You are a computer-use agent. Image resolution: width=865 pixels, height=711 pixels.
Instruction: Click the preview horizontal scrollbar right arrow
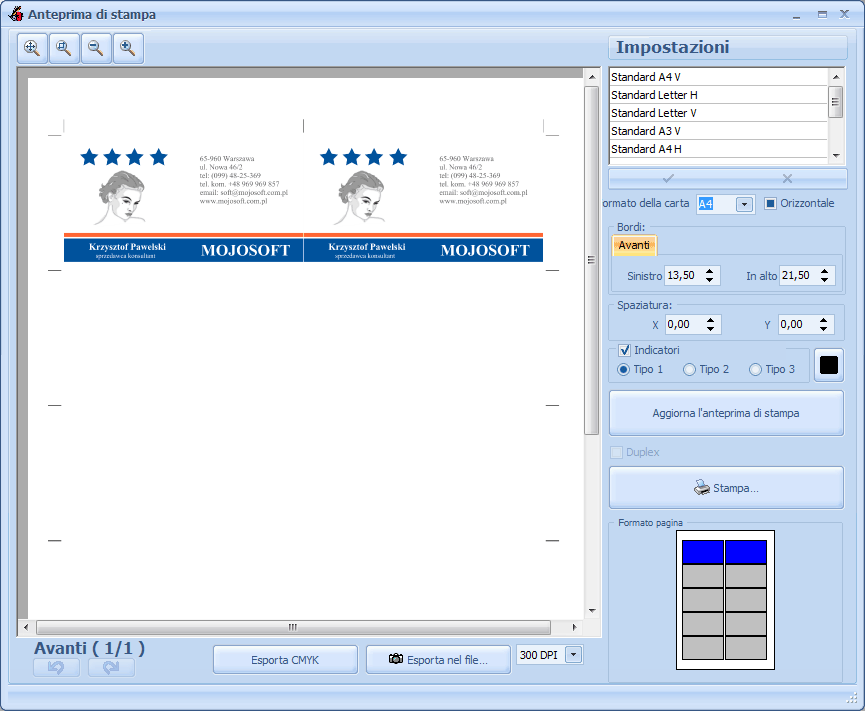point(574,627)
